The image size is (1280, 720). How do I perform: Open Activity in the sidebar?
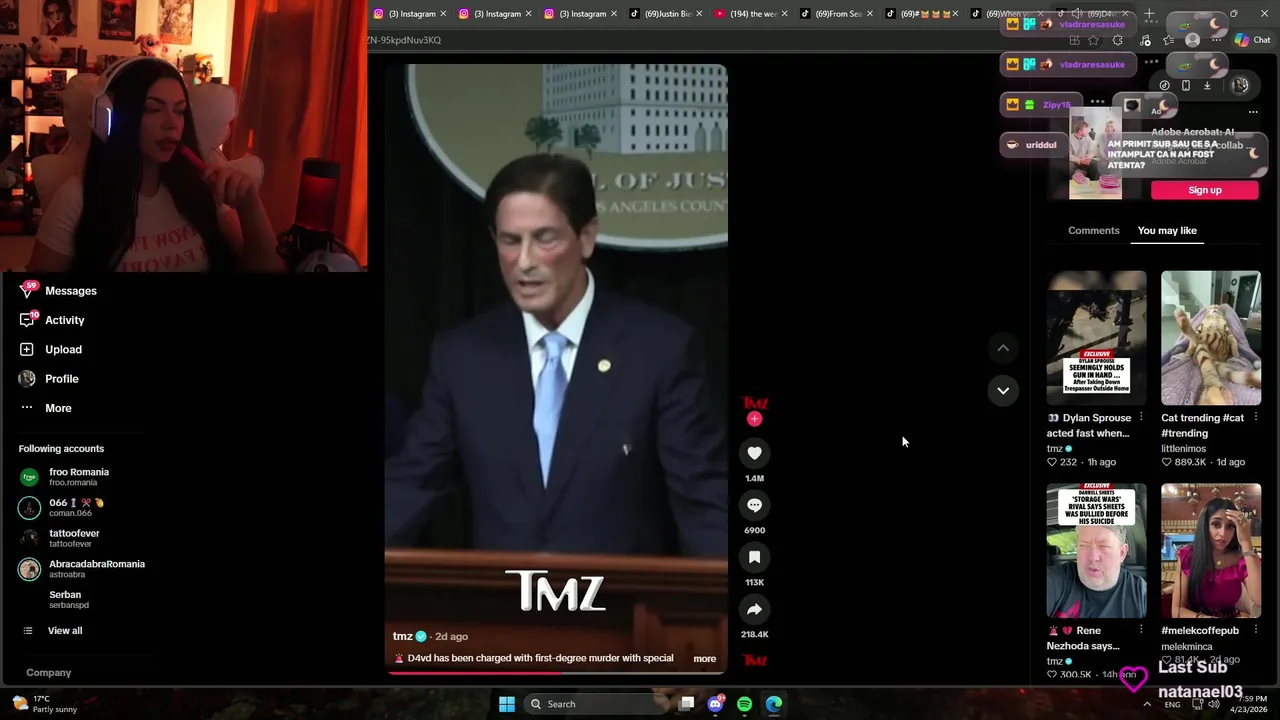52,320
